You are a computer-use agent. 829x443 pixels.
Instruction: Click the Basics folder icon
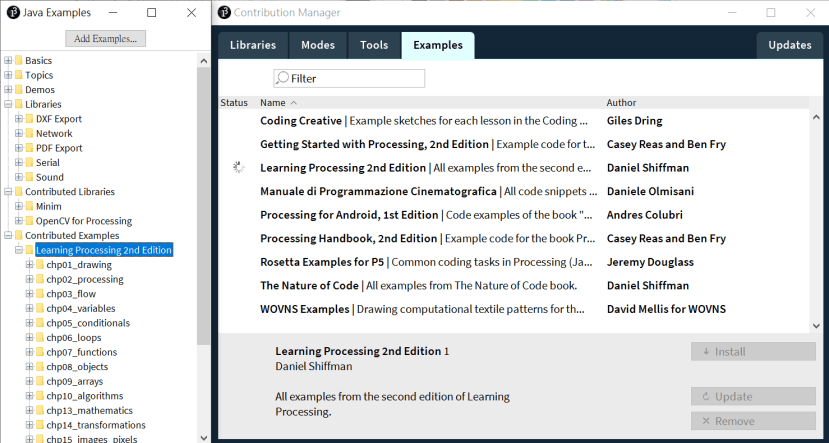pyautogui.click(x=19, y=60)
